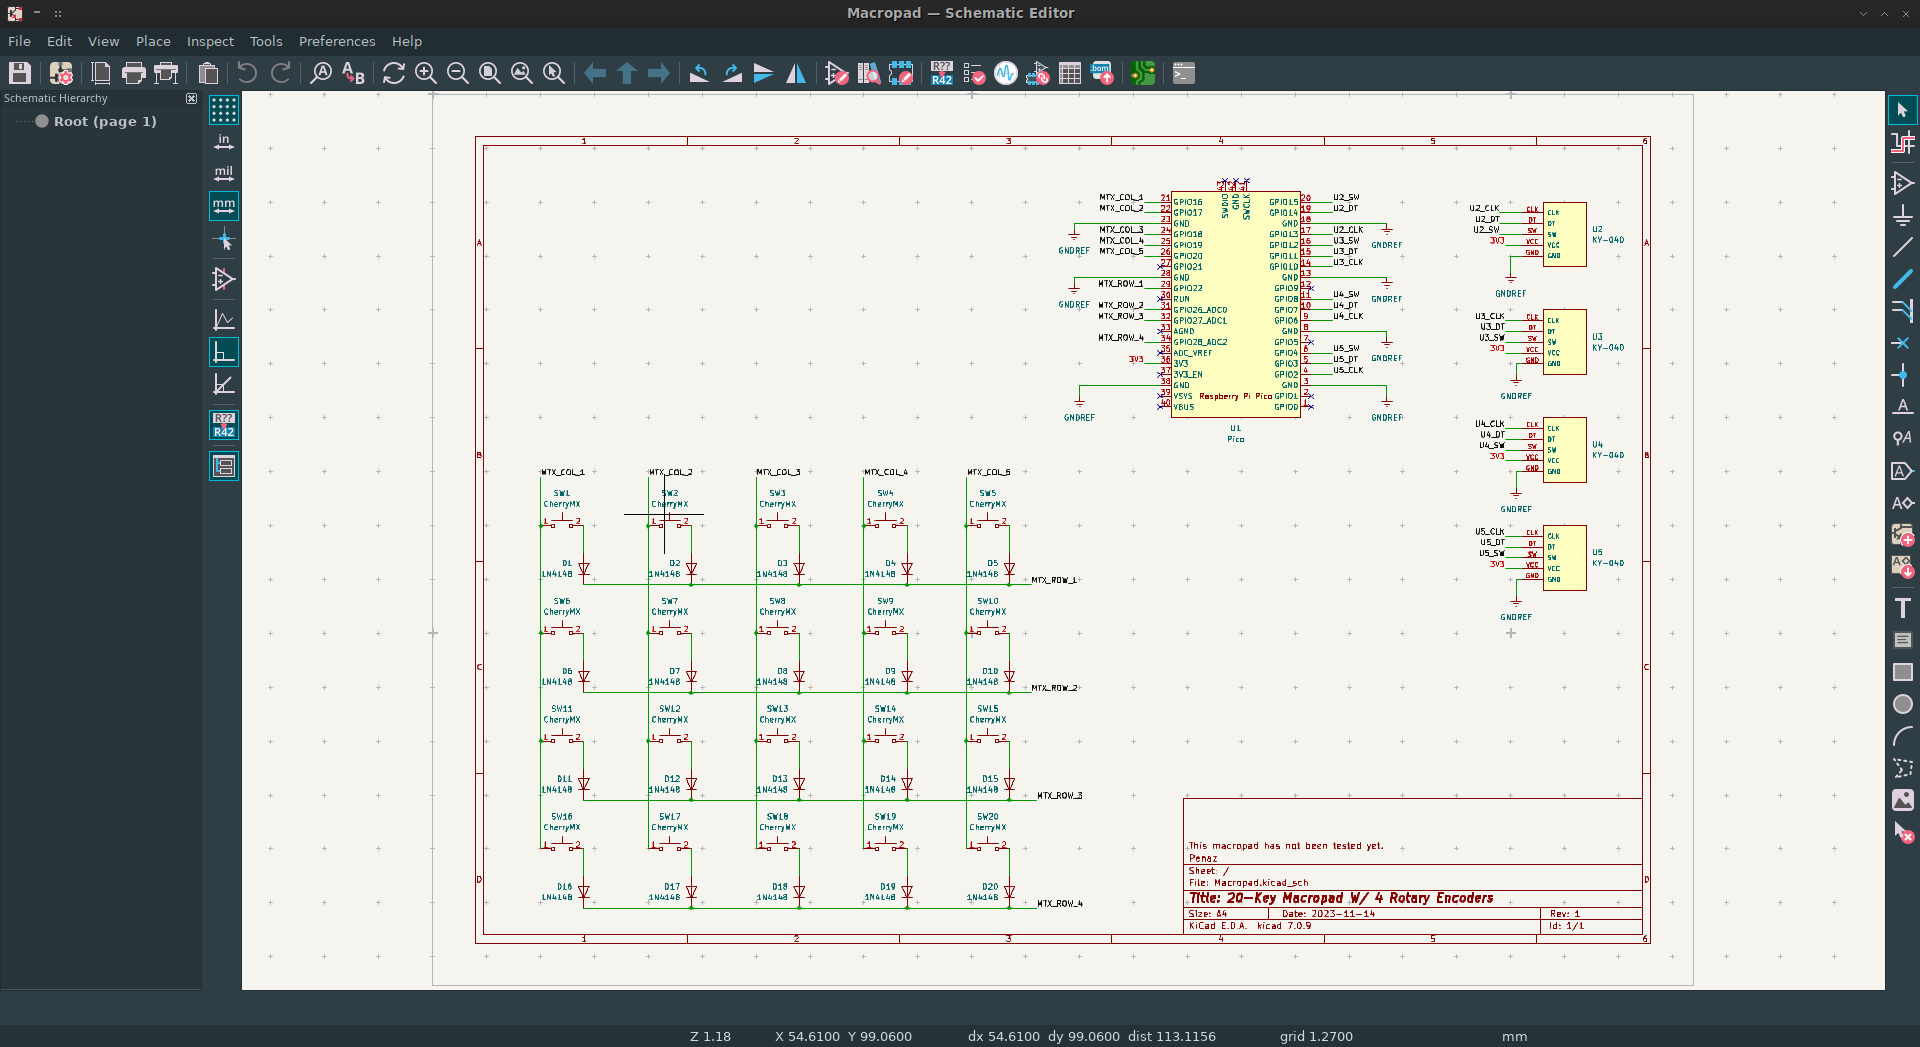The height and width of the screenshot is (1047, 1920).
Task: Choose the Add Power Symbol tool
Action: (x=1902, y=215)
